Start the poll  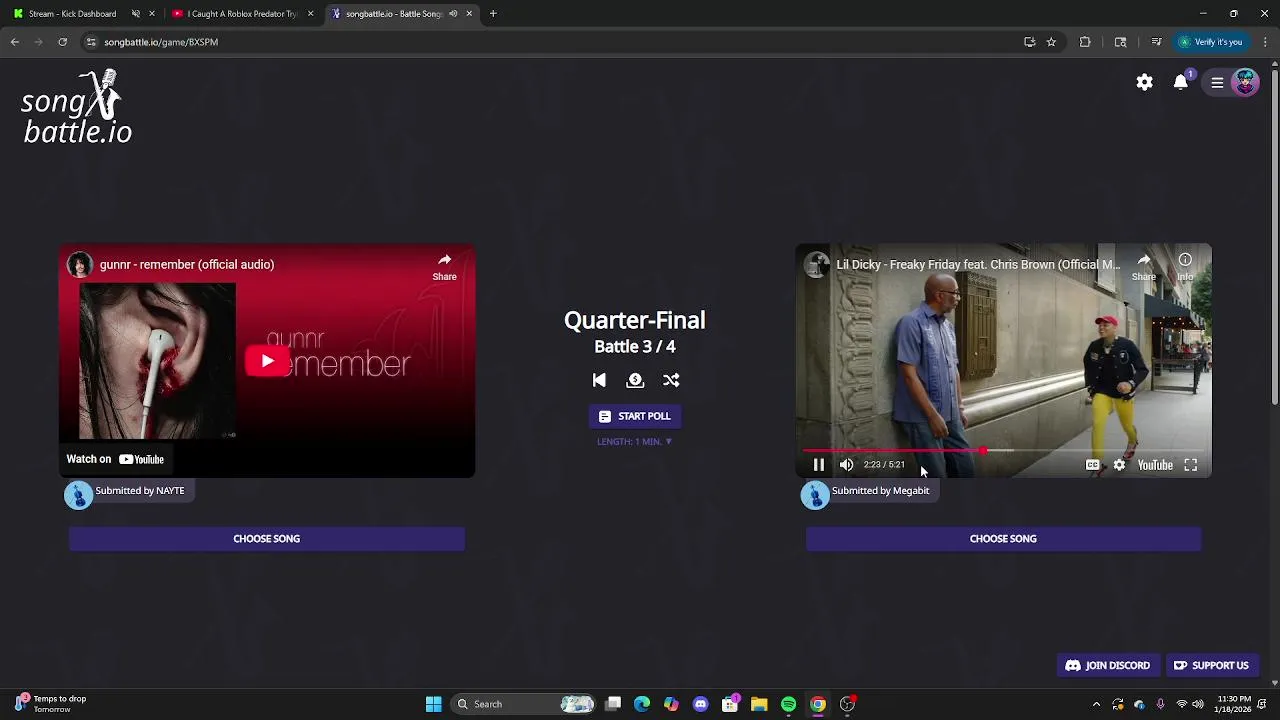tap(635, 416)
